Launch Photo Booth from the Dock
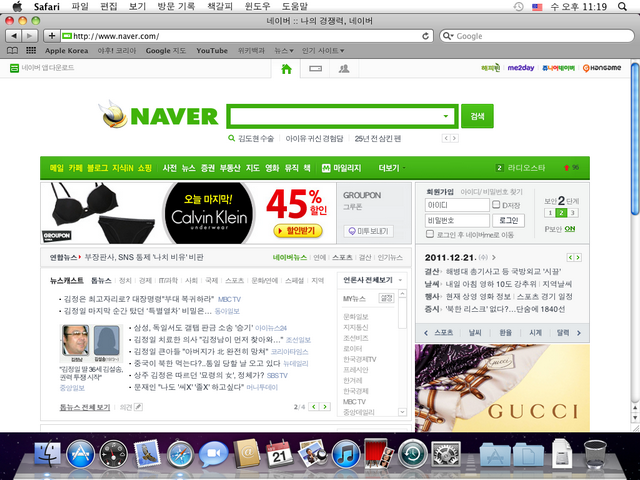Image resolution: width=640 pixels, height=480 pixels. (x=378, y=453)
